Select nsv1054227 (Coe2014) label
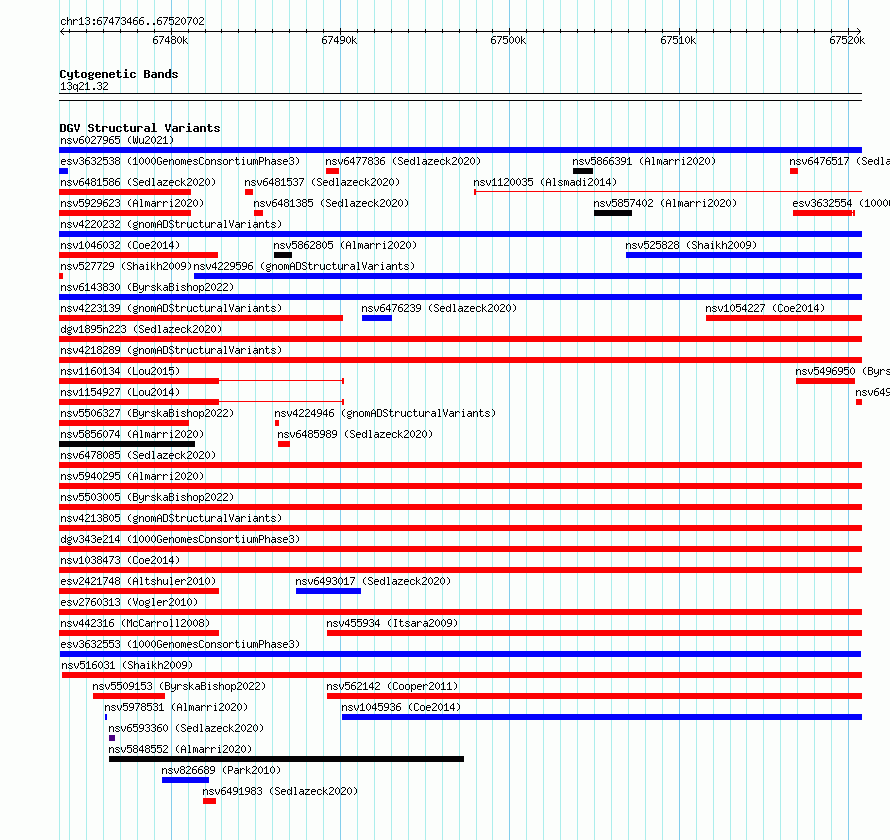Screen dimensions: 890x840 click(x=765, y=308)
